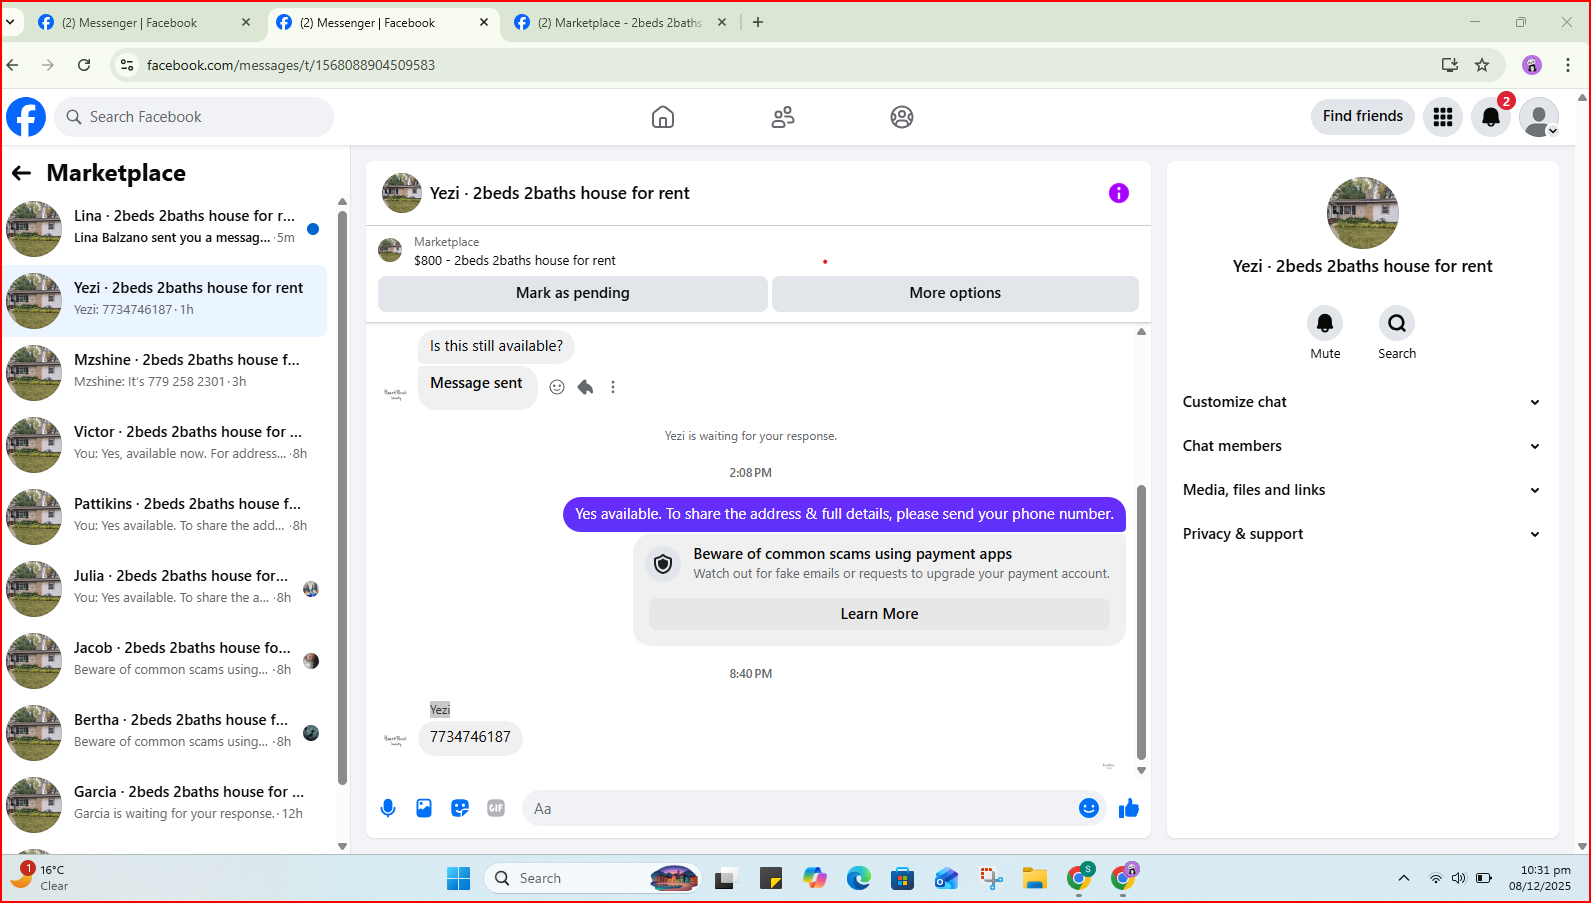The image size is (1591, 903).
Task: Open the Garcia conversation
Action: pyautogui.click(x=165, y=805)
